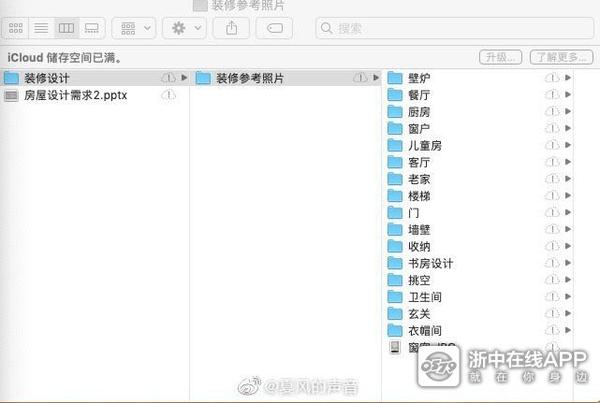600x403 pixels.
Task: Click iCloud download icon next to 壁炉
Action: [x=551, y=78]
